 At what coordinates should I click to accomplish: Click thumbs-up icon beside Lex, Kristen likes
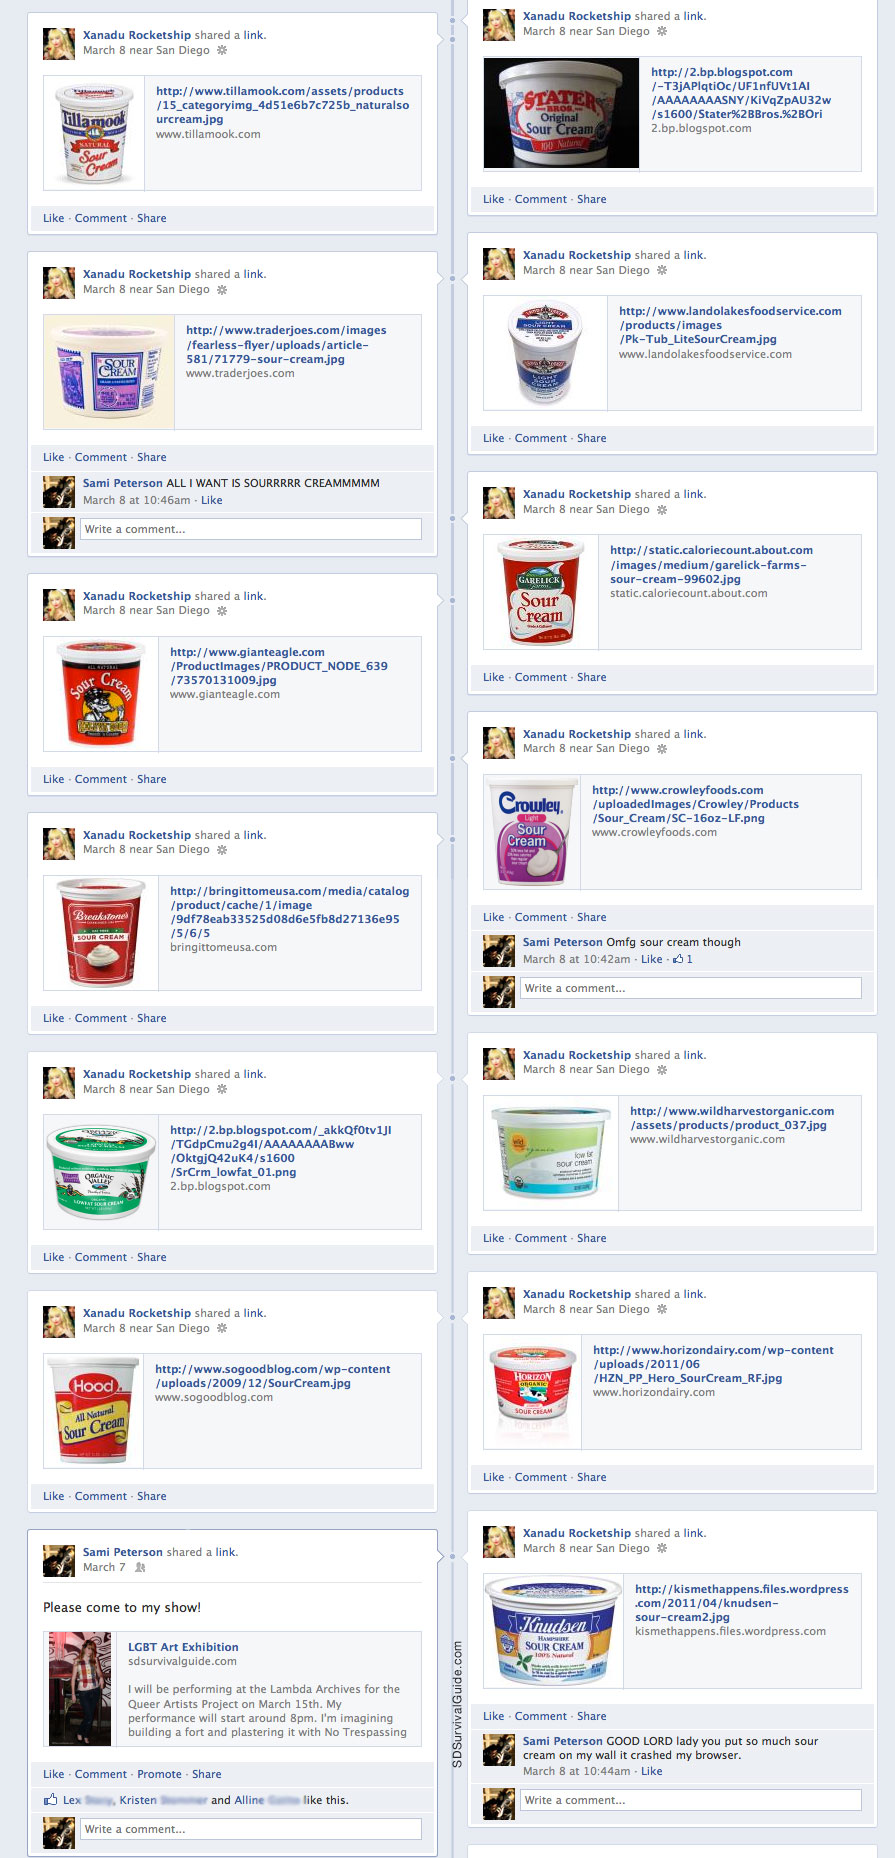click(50, 1799)
